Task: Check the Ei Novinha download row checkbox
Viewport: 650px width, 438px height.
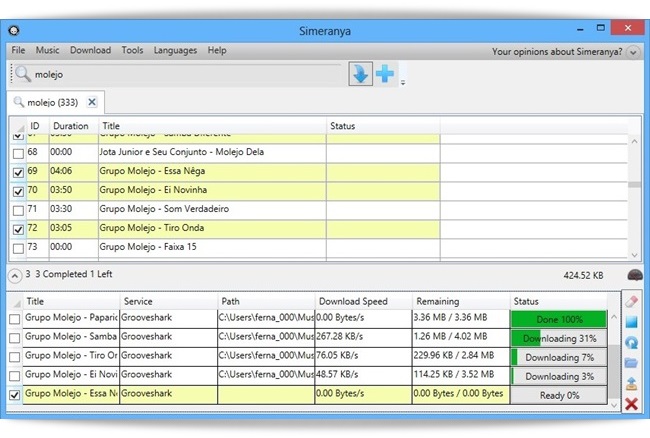Action: 15,376
